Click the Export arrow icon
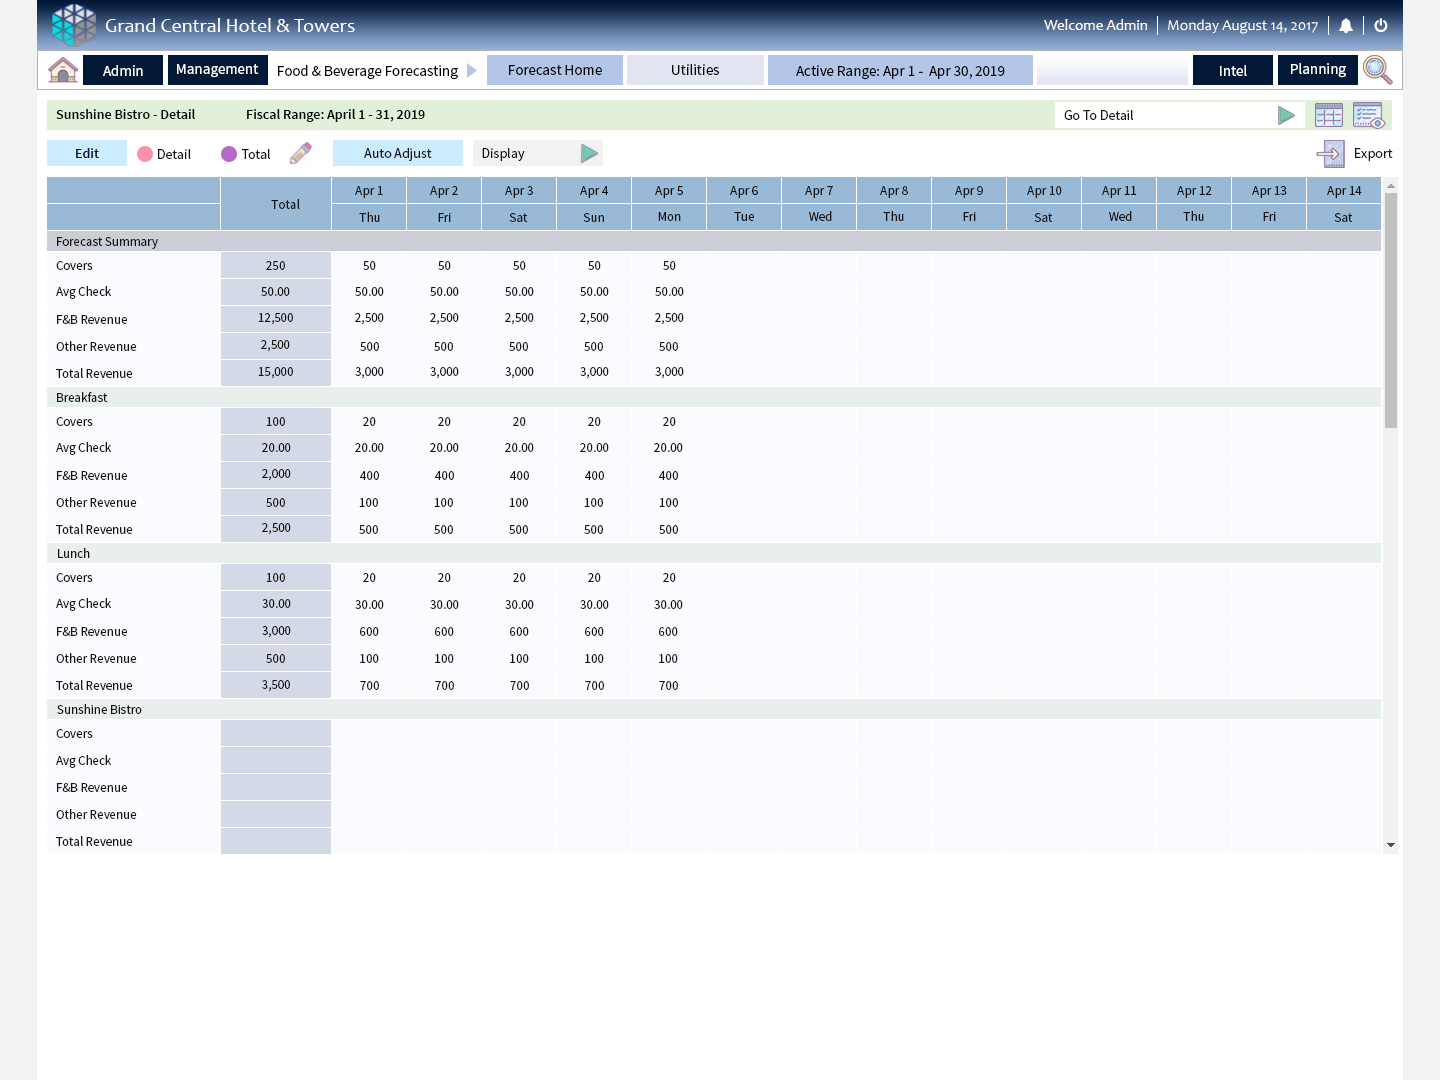The width and height of the screenshot is (1440, 1080). pyautogui.click(x=1330, y=154)
